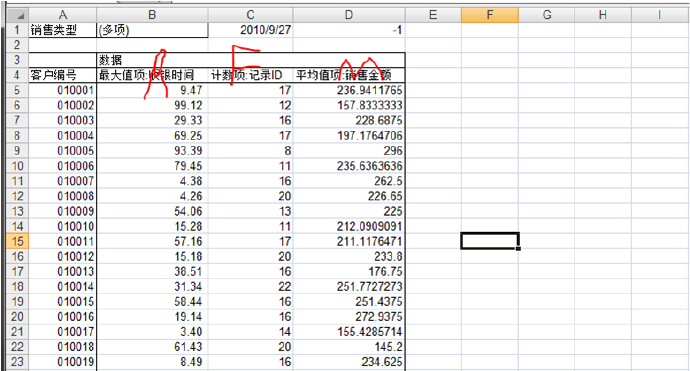Select column B header
The width and height of the screenshot is (690, 371).
pos(152,15)
